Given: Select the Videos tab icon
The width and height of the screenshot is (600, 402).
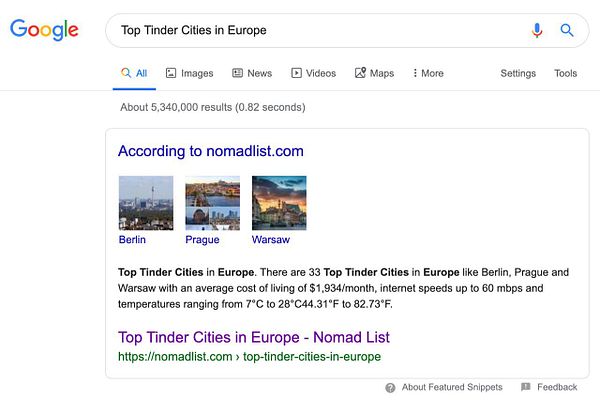Looking at the screenshot, I should [296, 73].
